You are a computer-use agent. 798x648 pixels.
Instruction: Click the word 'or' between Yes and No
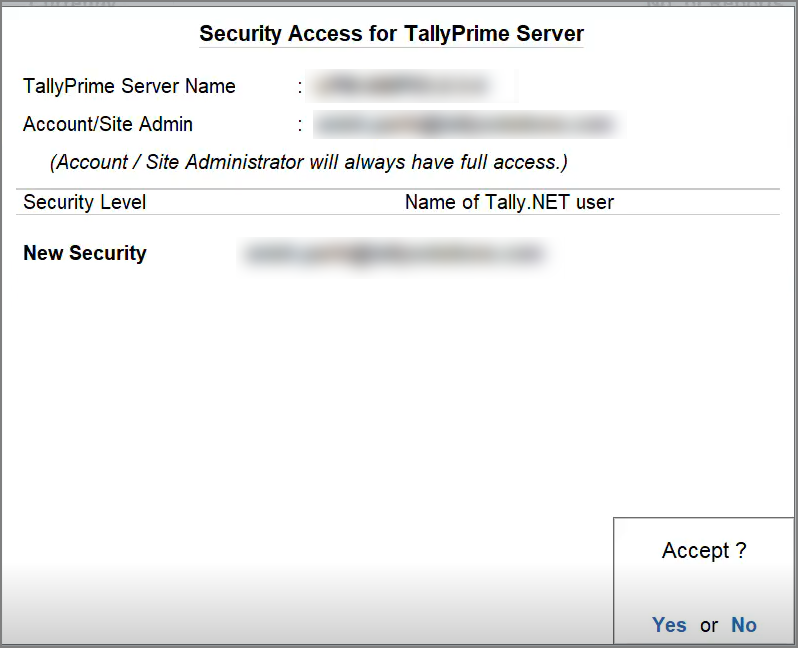click(709, 626)
